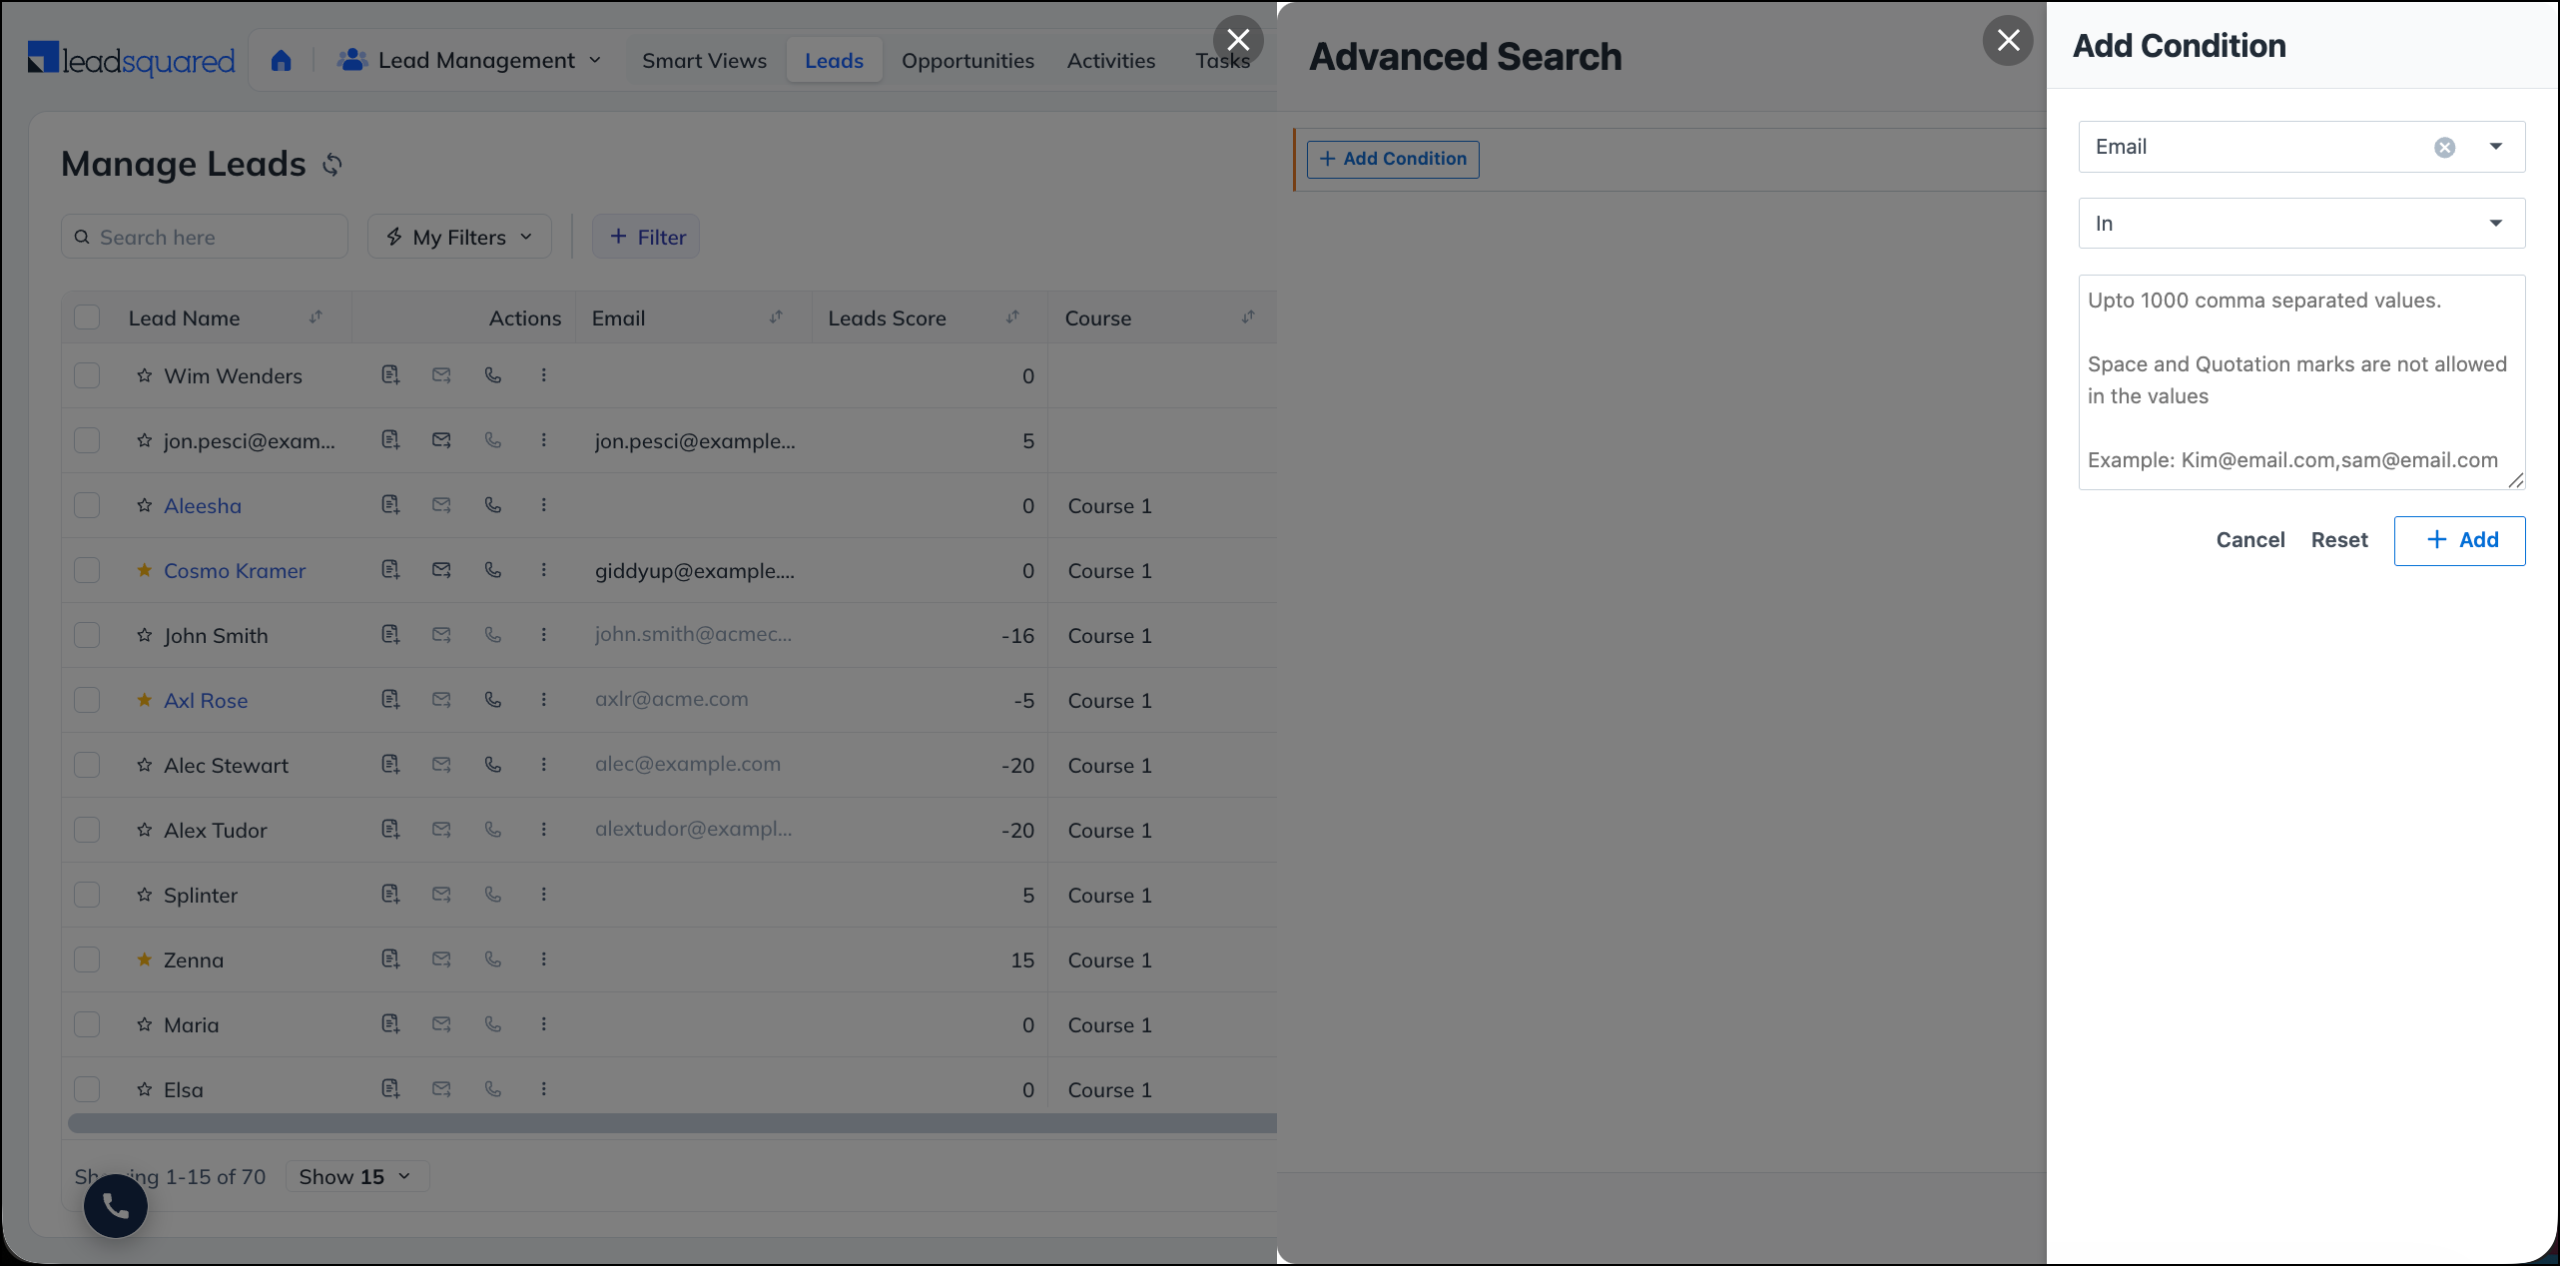This screenshot has width=2560, height=1266.
Task: Open more actions menu for Aleesha
Action: pos(544,505)
